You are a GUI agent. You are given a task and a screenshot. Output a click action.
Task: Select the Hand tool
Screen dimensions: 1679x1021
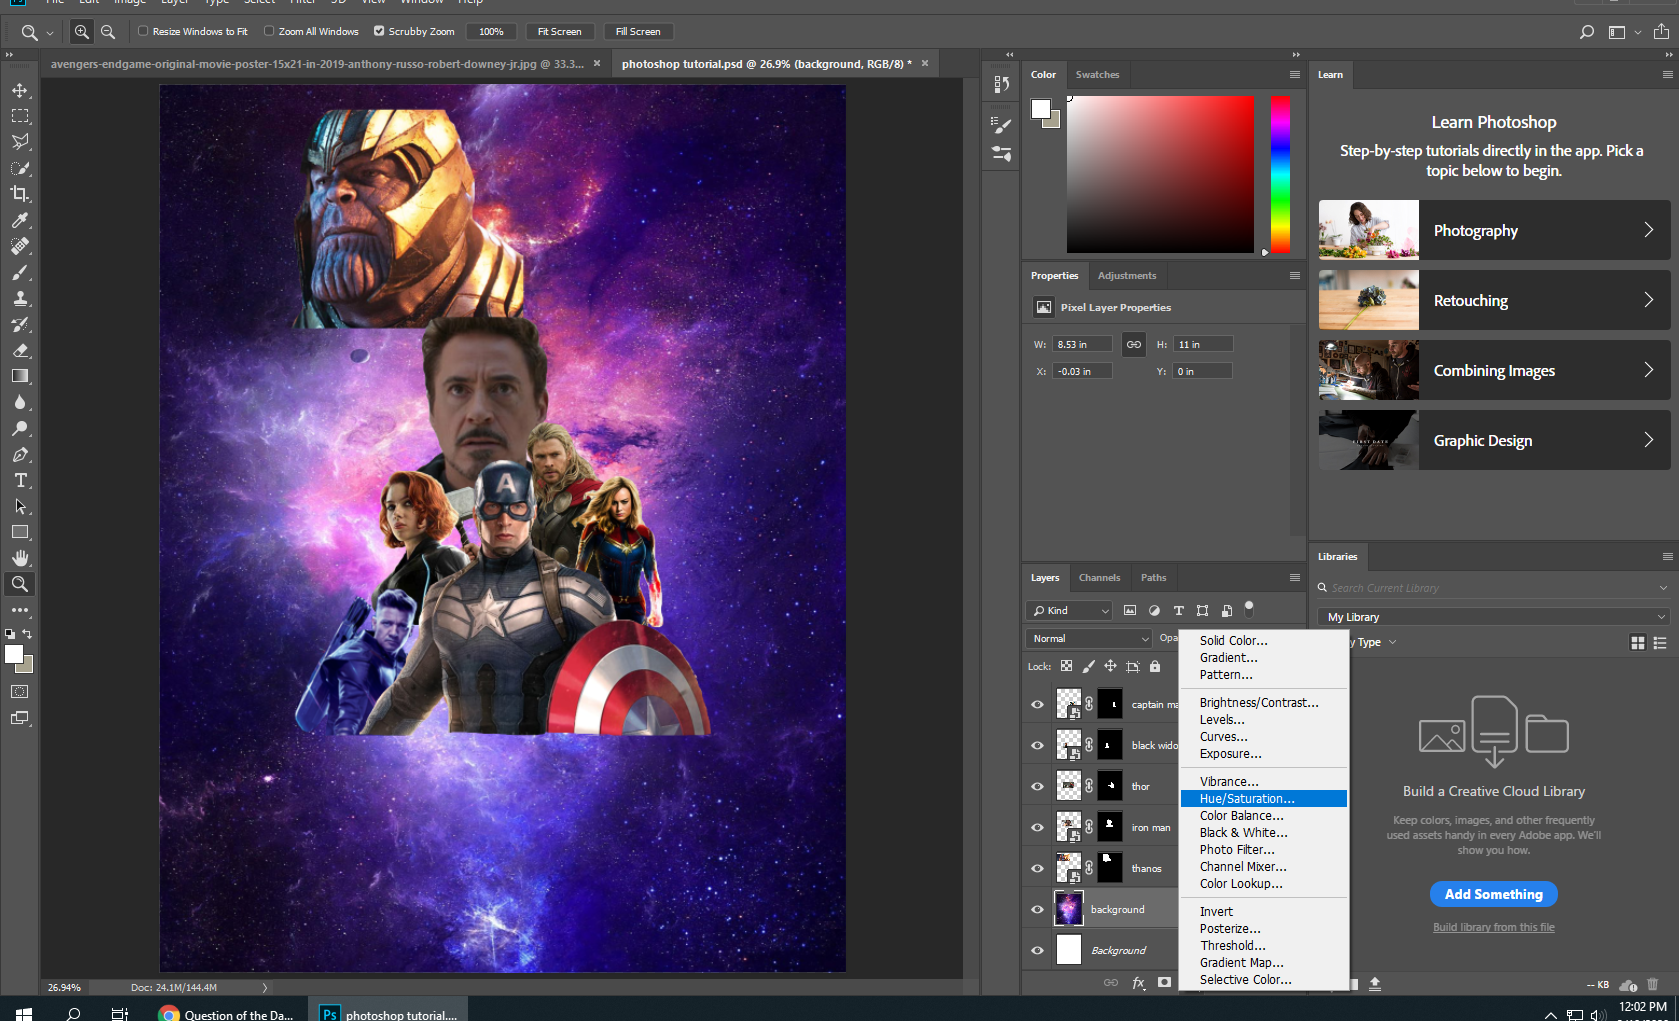(20, 558)
